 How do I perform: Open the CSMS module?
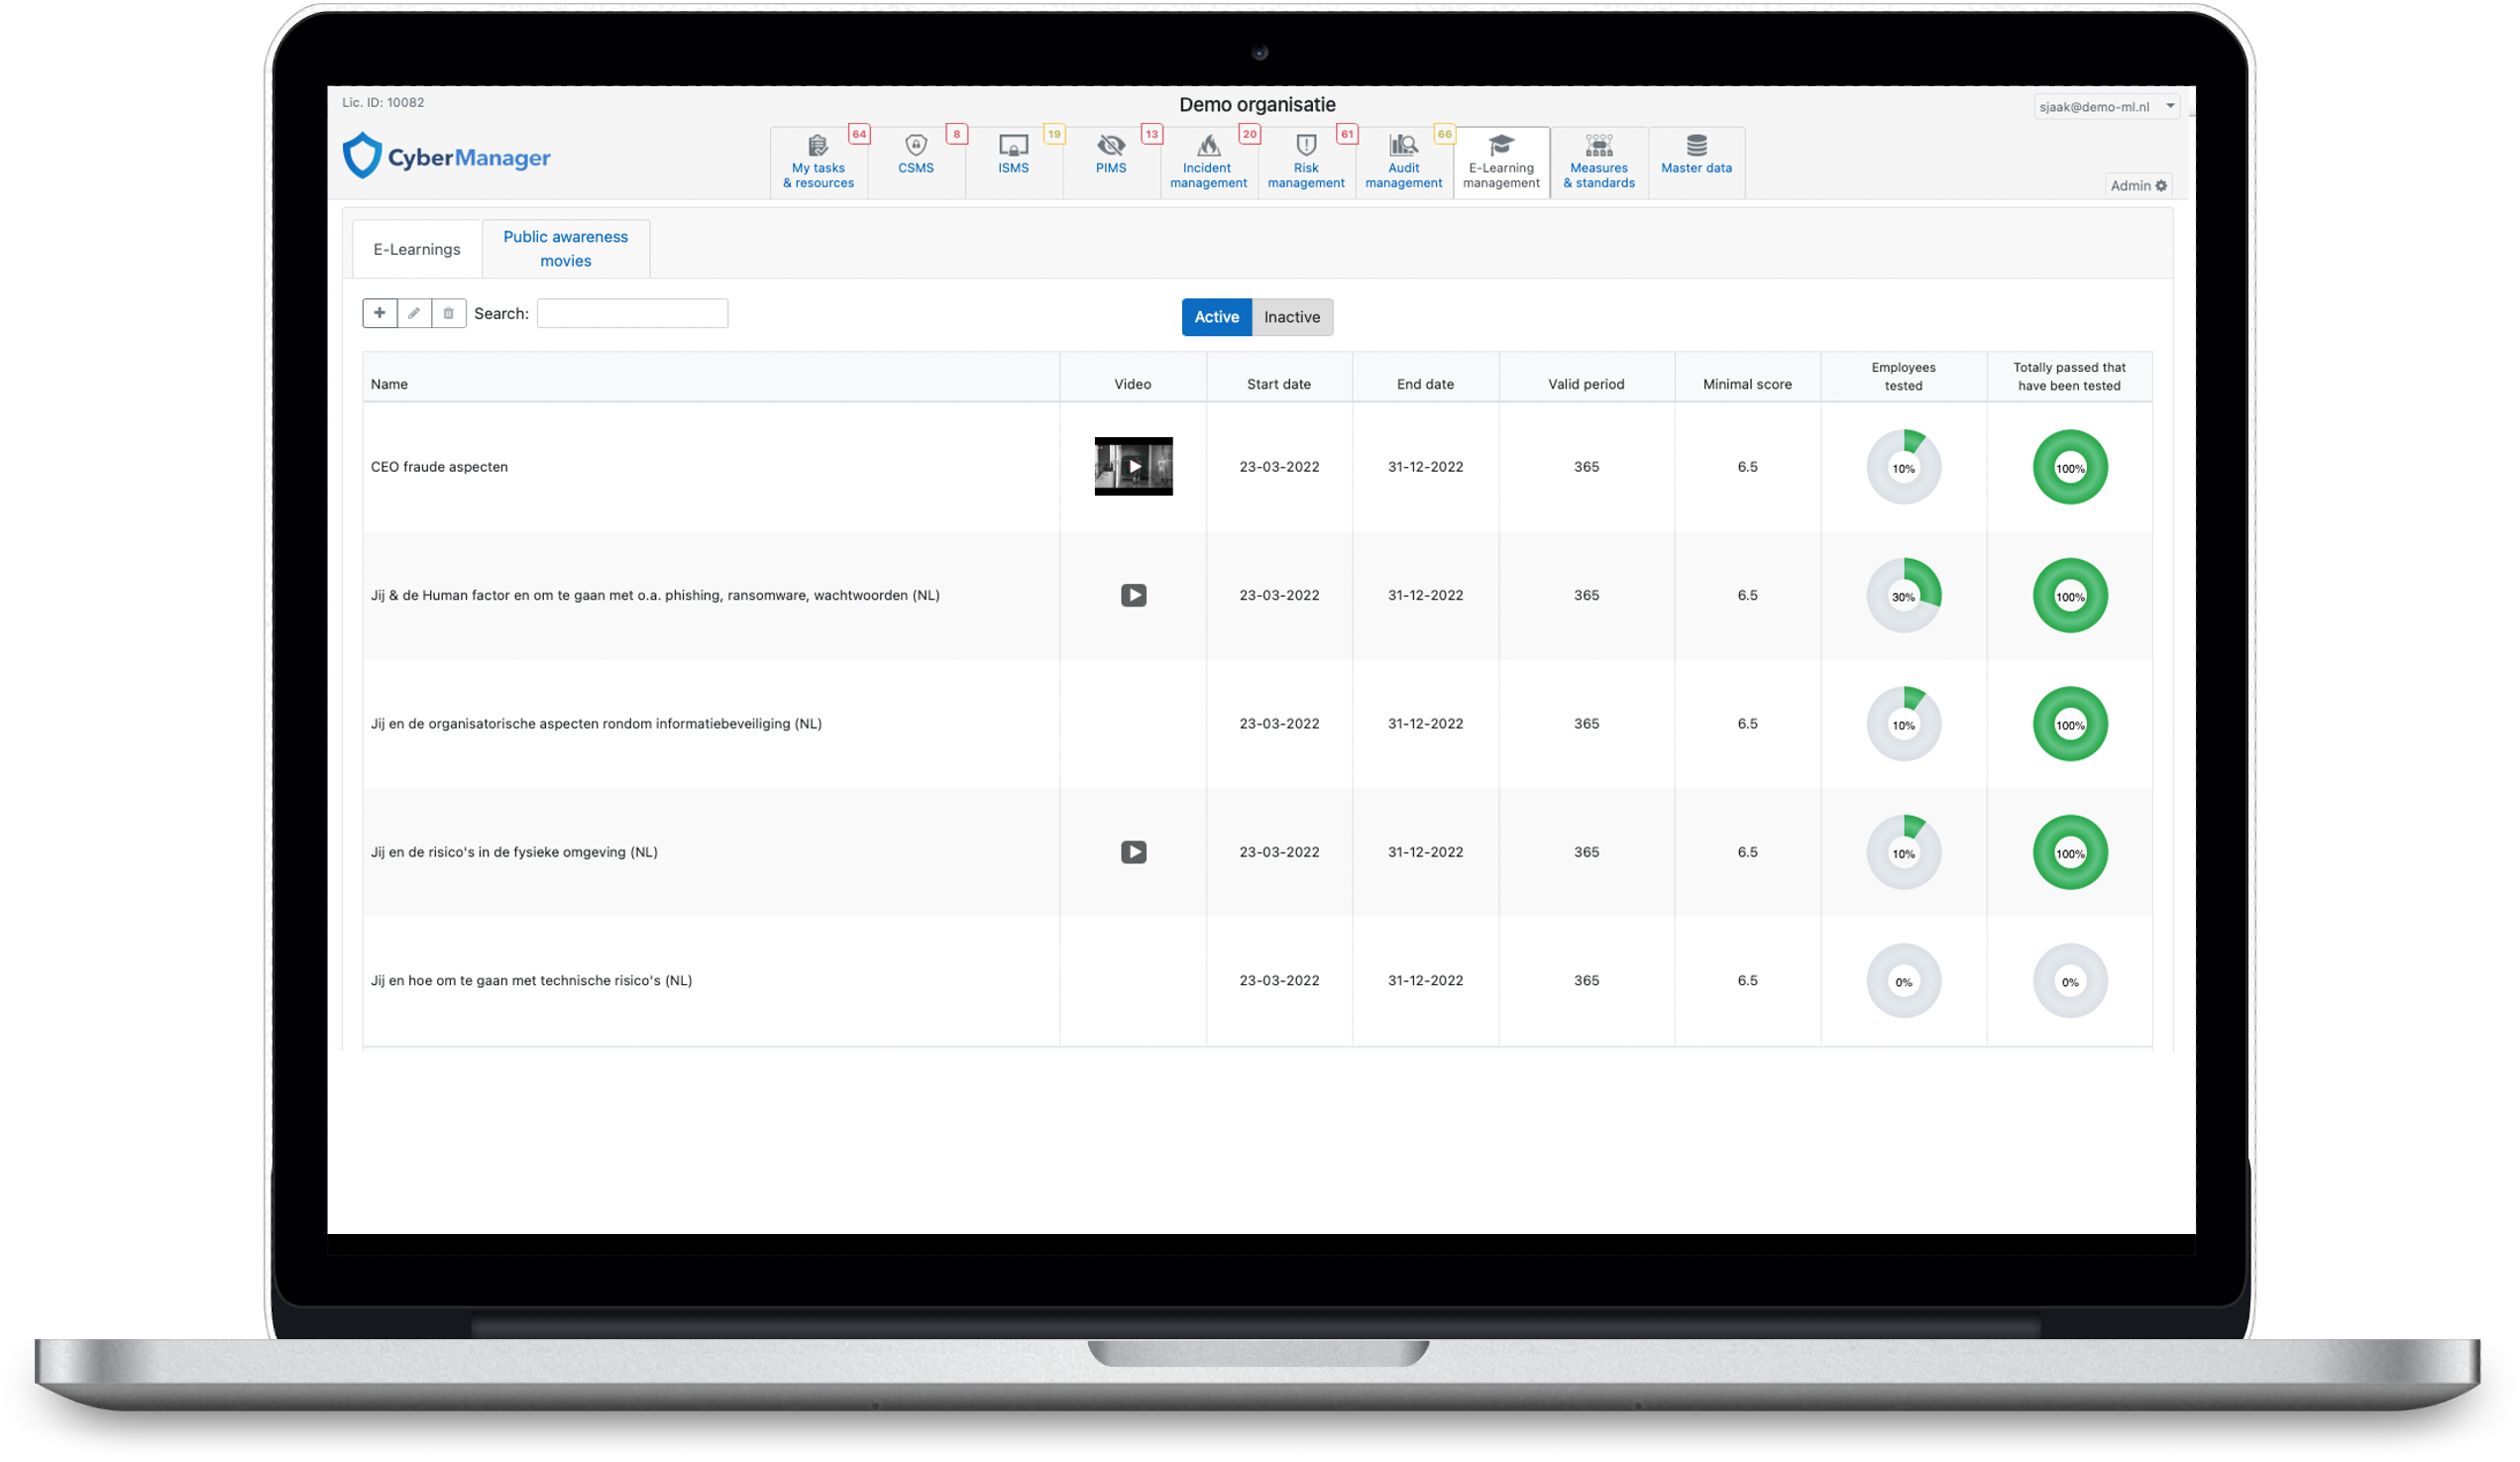pos(915,162)
